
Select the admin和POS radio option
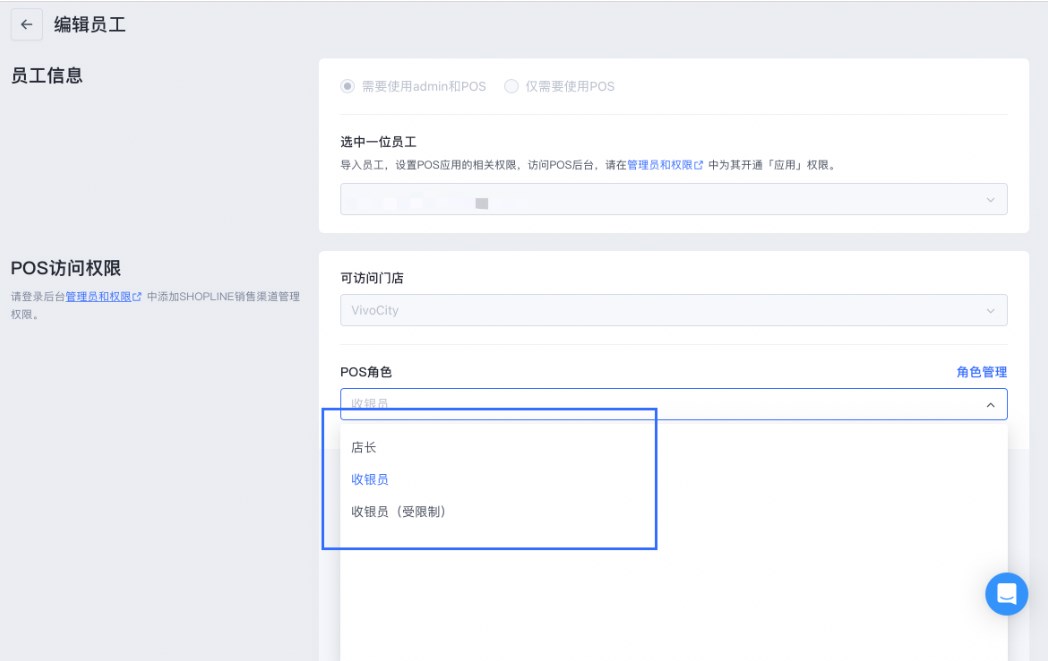(347, 86)
